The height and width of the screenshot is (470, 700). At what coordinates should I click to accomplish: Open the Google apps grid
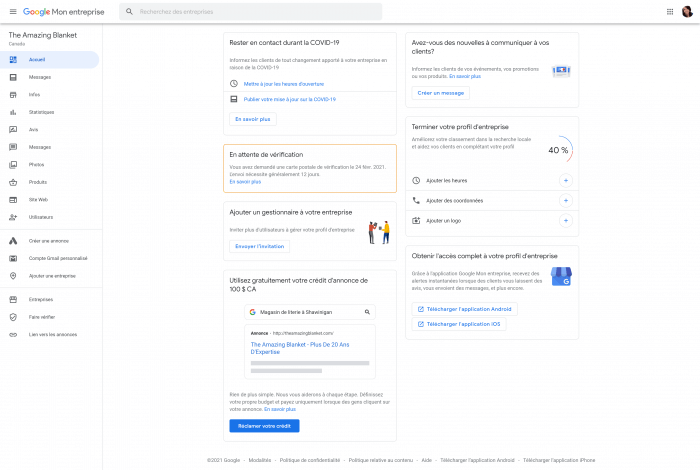(x=670, y=12)
